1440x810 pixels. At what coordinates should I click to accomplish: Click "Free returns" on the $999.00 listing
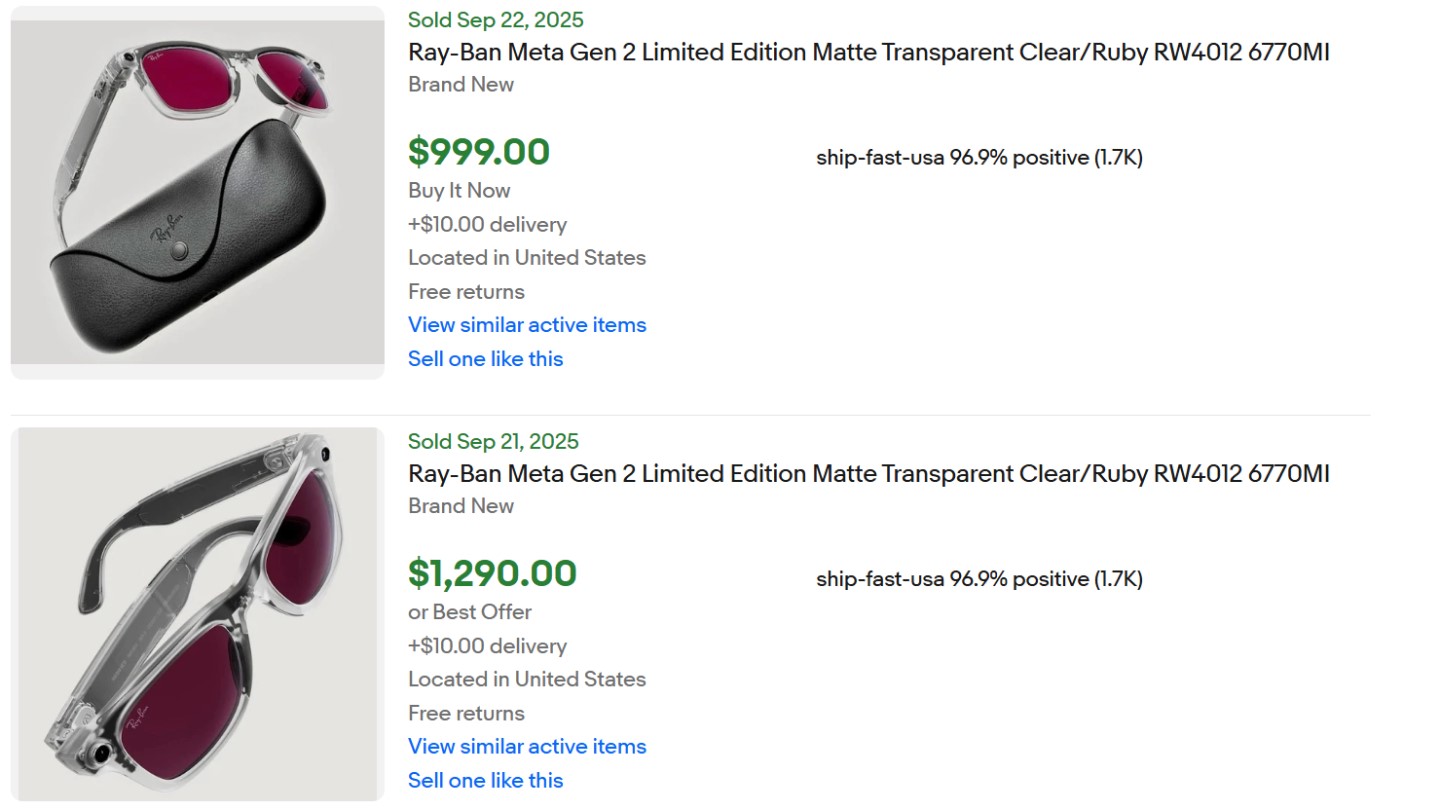click(466, 292)
